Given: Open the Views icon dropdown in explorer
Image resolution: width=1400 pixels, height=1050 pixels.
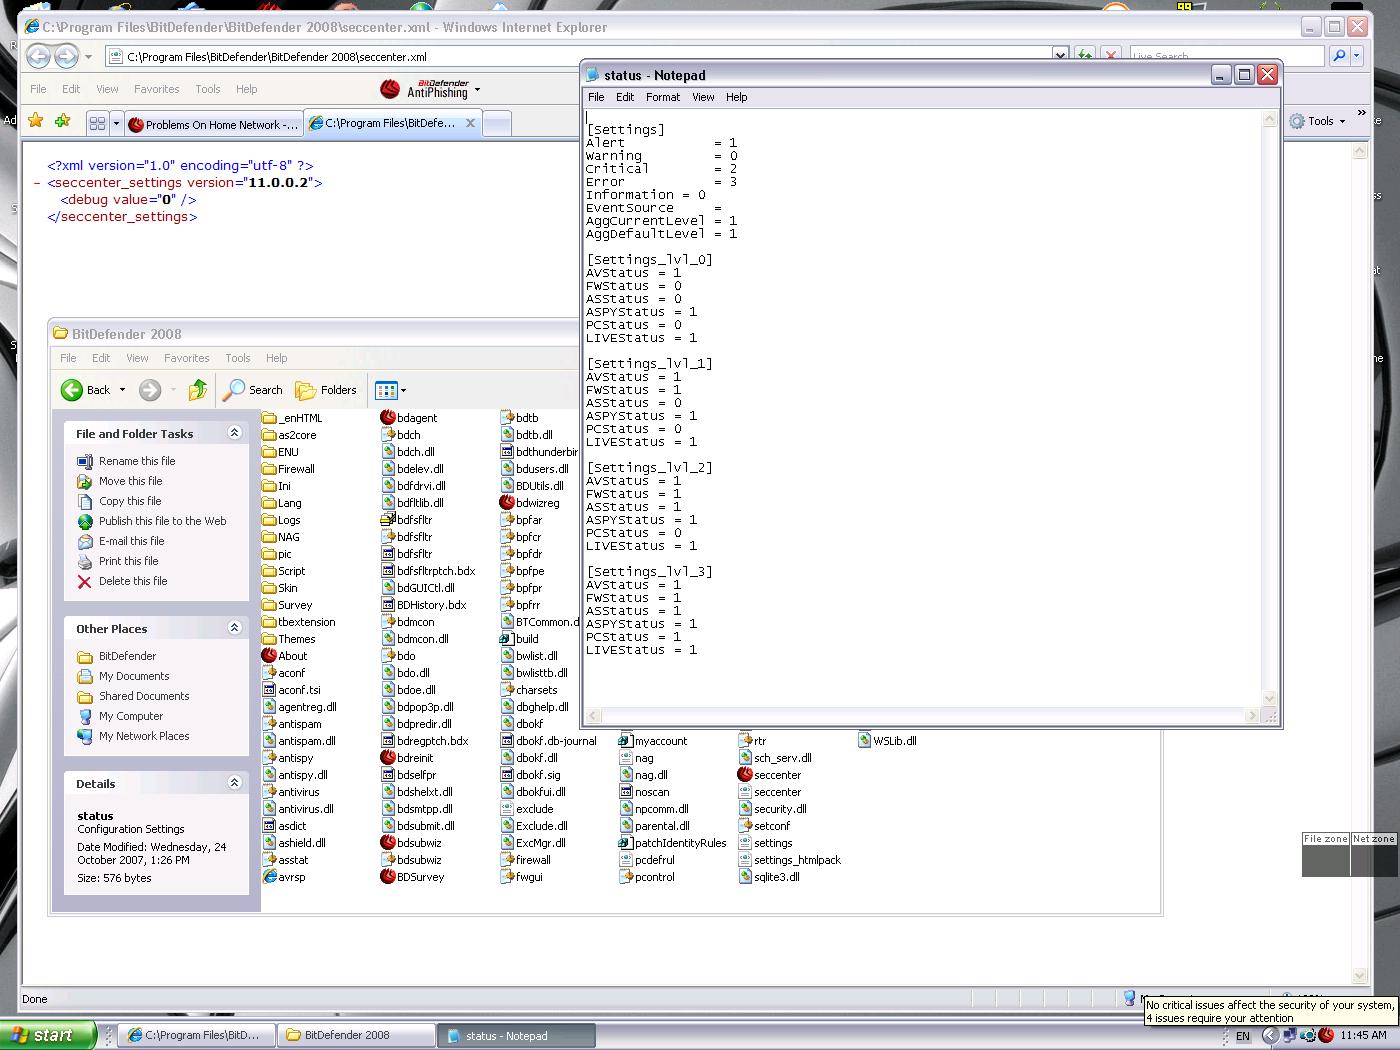Looking at the screenshot, I should tap(390, 390).
